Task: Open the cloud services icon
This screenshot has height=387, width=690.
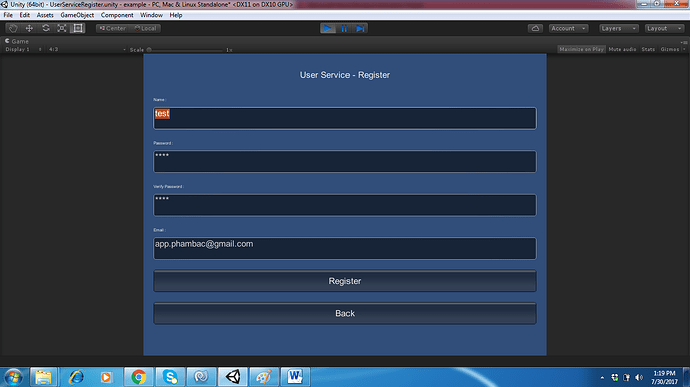Action: [x=535, y=28]
